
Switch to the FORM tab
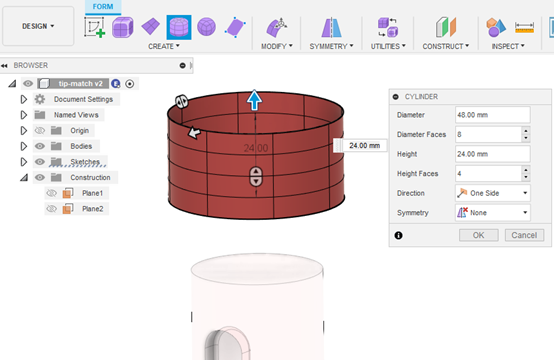click(x=103, y=7)
